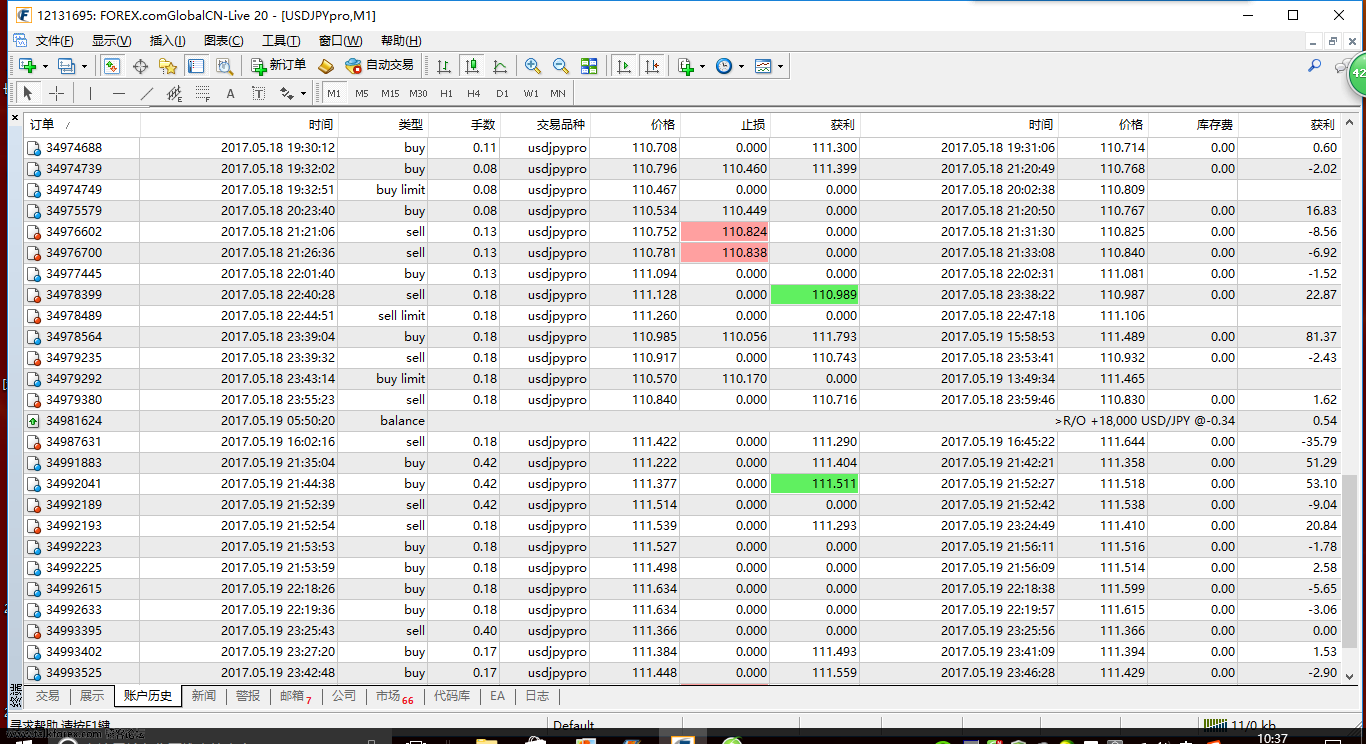Open the 文件(F) menu
Viewport: 1366px width, 744px height.
pyautogui.click(x=54, y=41)
